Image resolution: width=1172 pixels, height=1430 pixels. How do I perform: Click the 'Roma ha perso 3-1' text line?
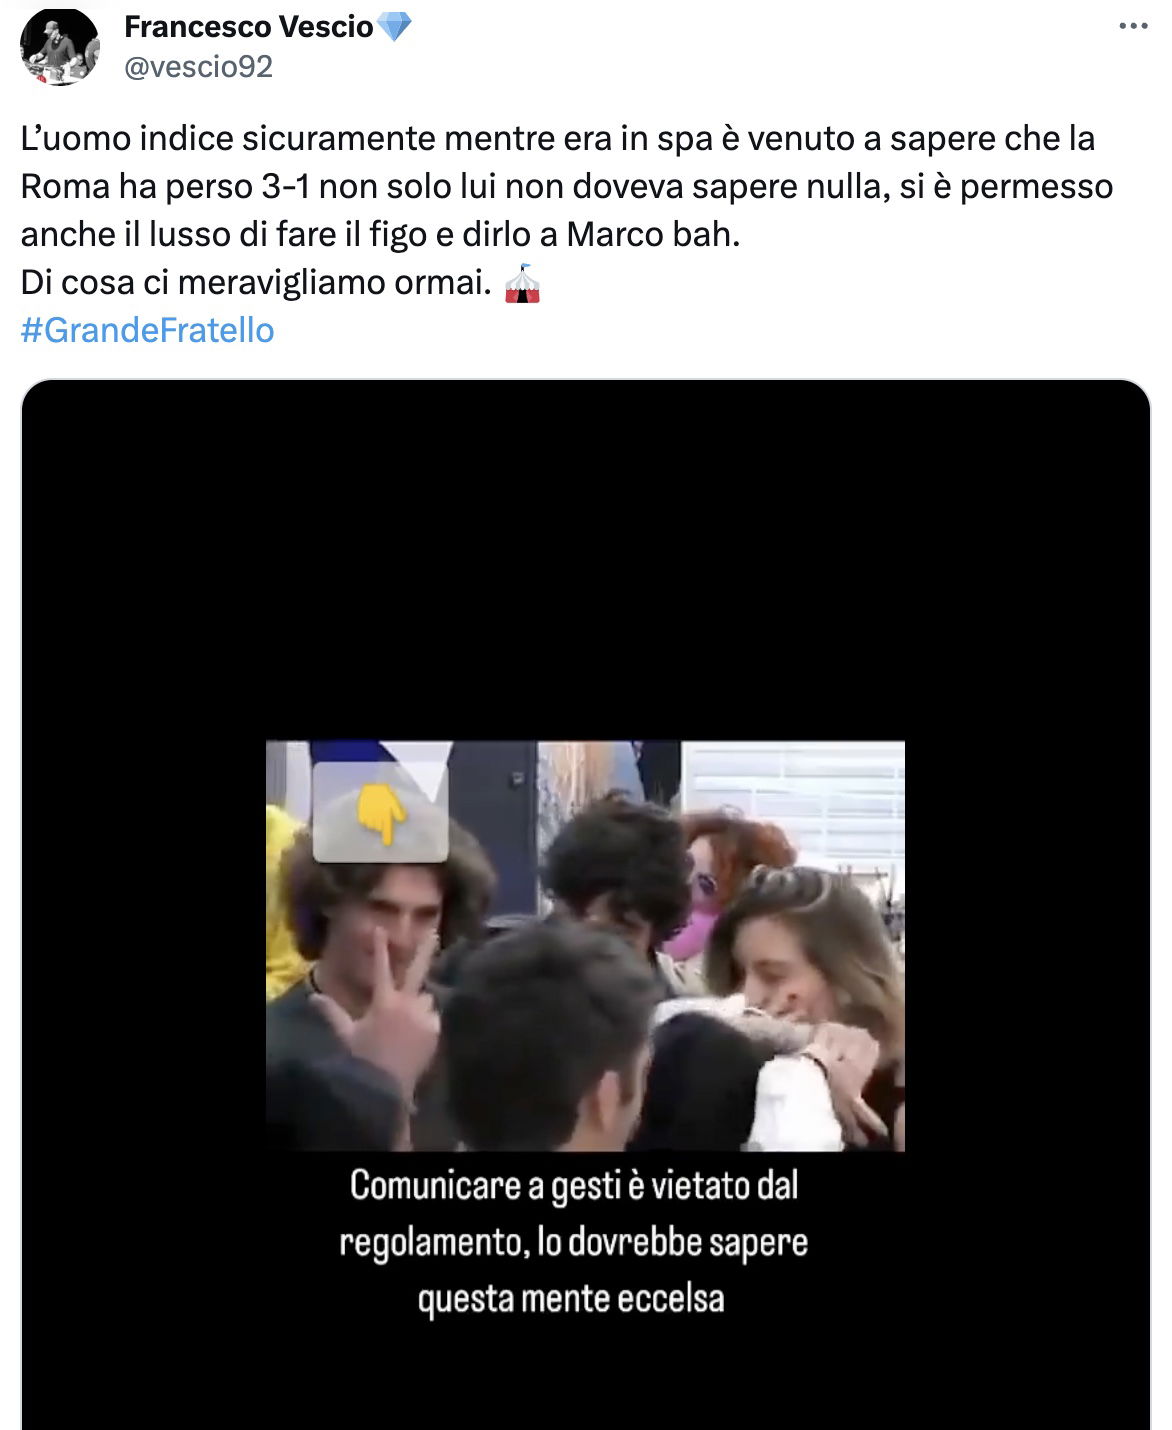[566, 186]
